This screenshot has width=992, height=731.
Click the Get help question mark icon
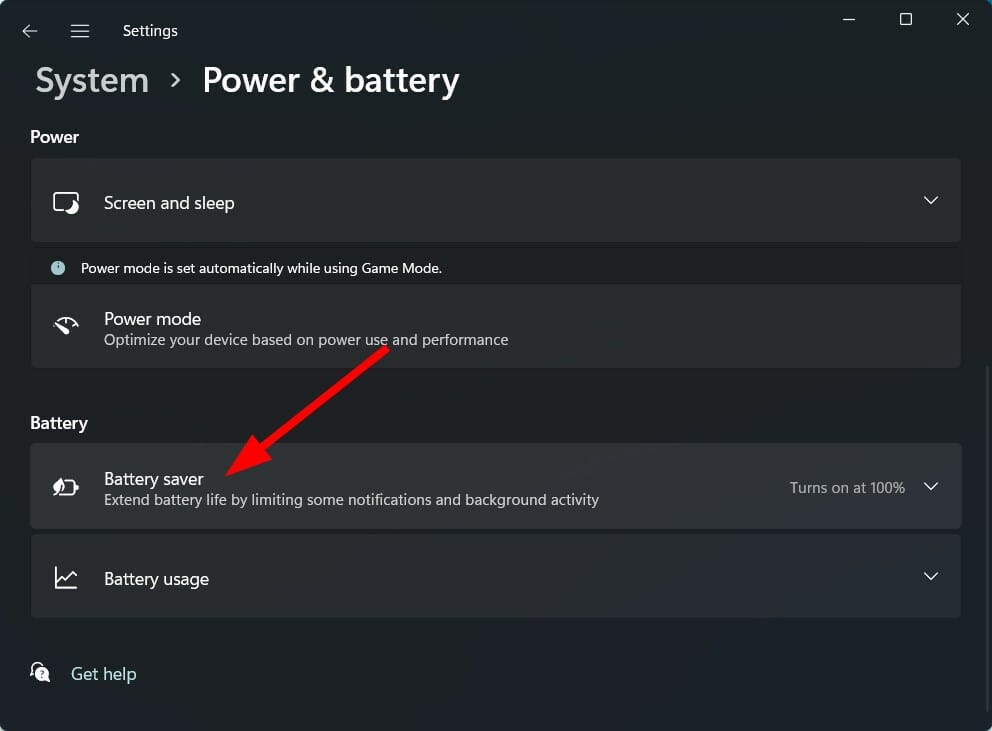coord(40,673)
